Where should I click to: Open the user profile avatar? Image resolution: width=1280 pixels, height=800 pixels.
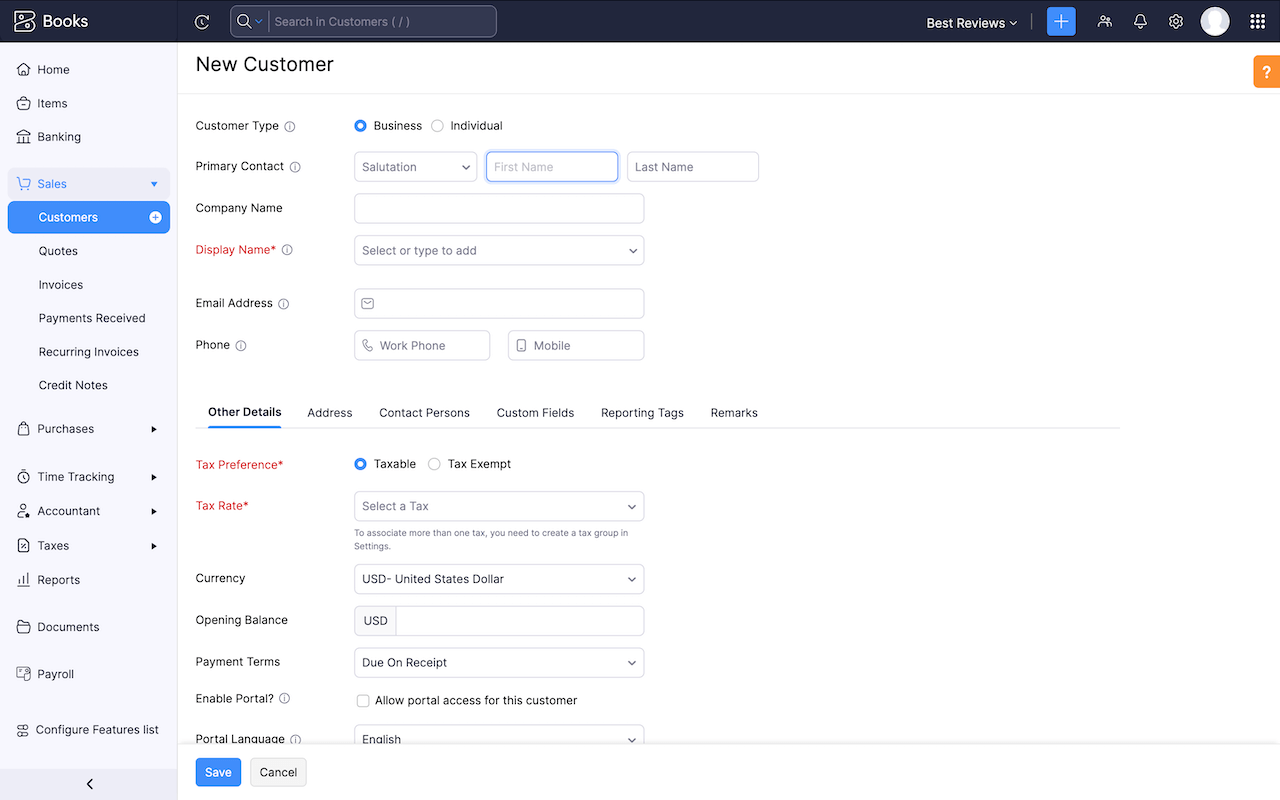(x=1214, y=20)
